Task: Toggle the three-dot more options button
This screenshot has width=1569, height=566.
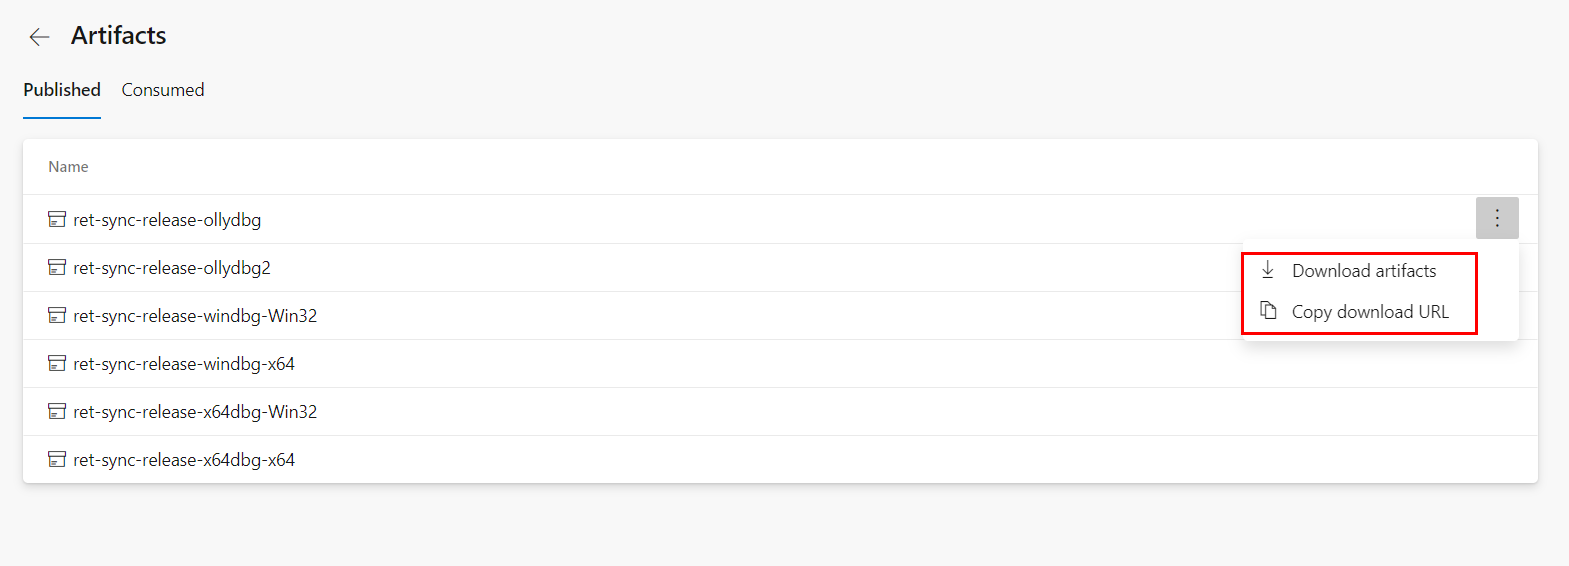Action: coord(1496,218)
